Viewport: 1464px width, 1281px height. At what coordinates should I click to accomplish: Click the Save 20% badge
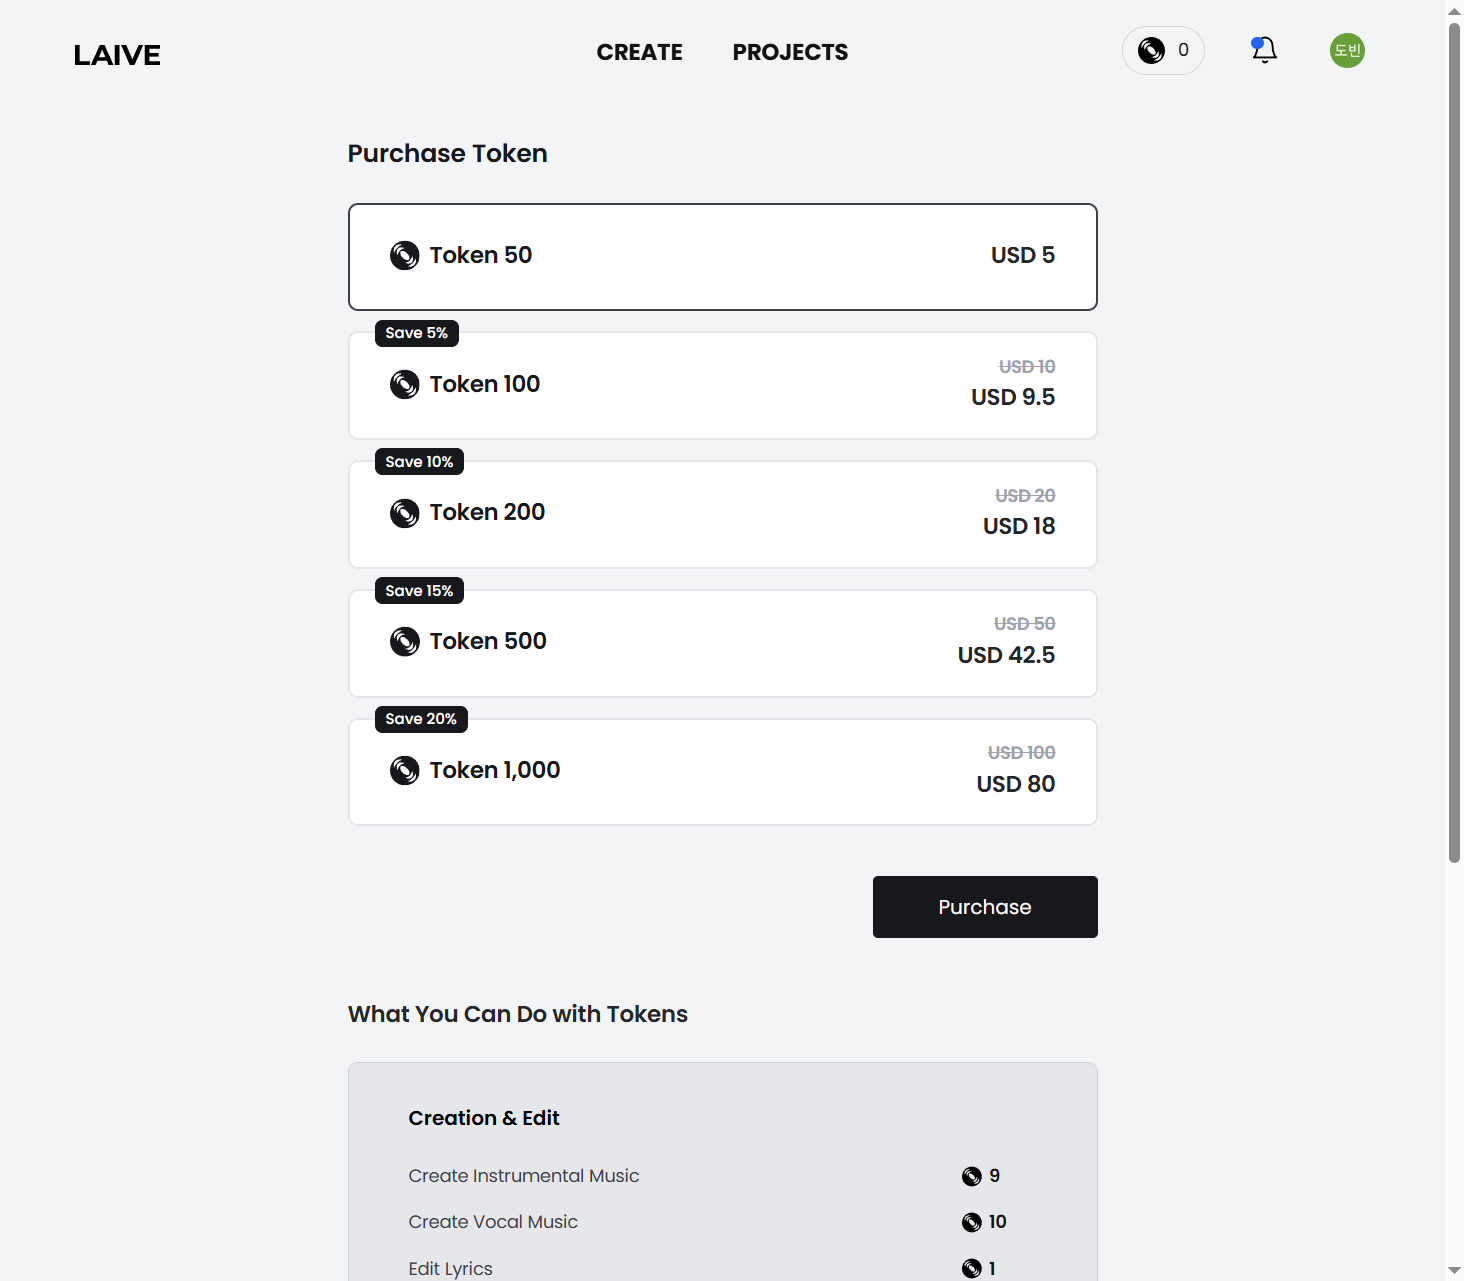click(421, 719)
